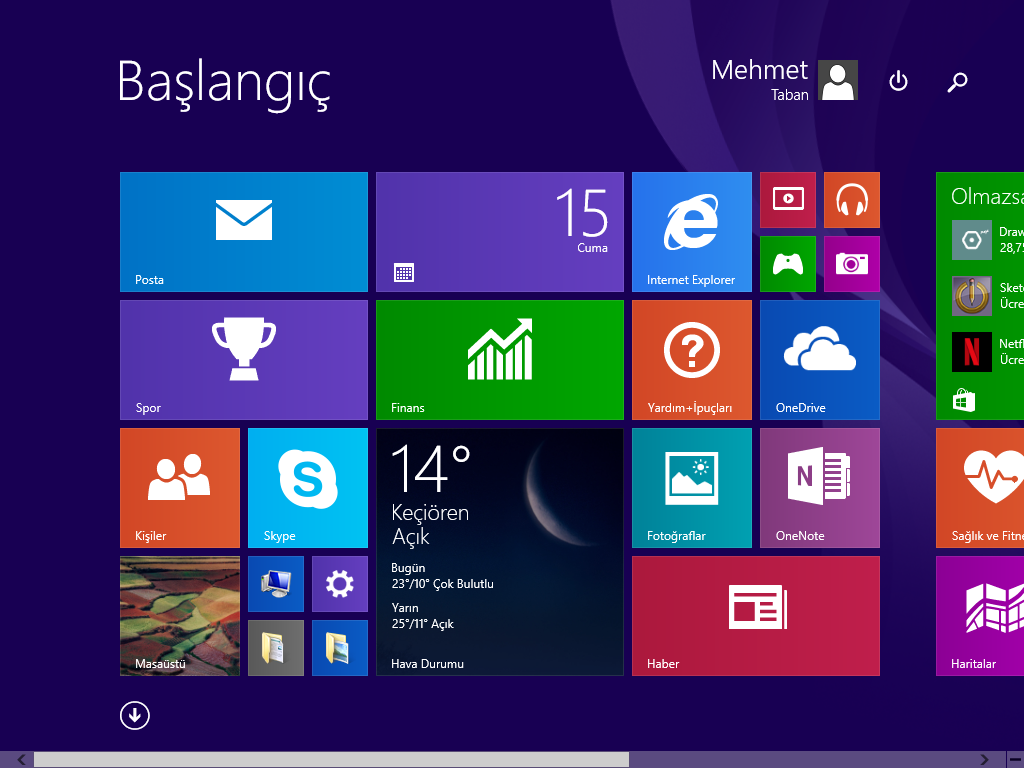
Task: Launch the OneNote tile
Action: pos(820,488)
